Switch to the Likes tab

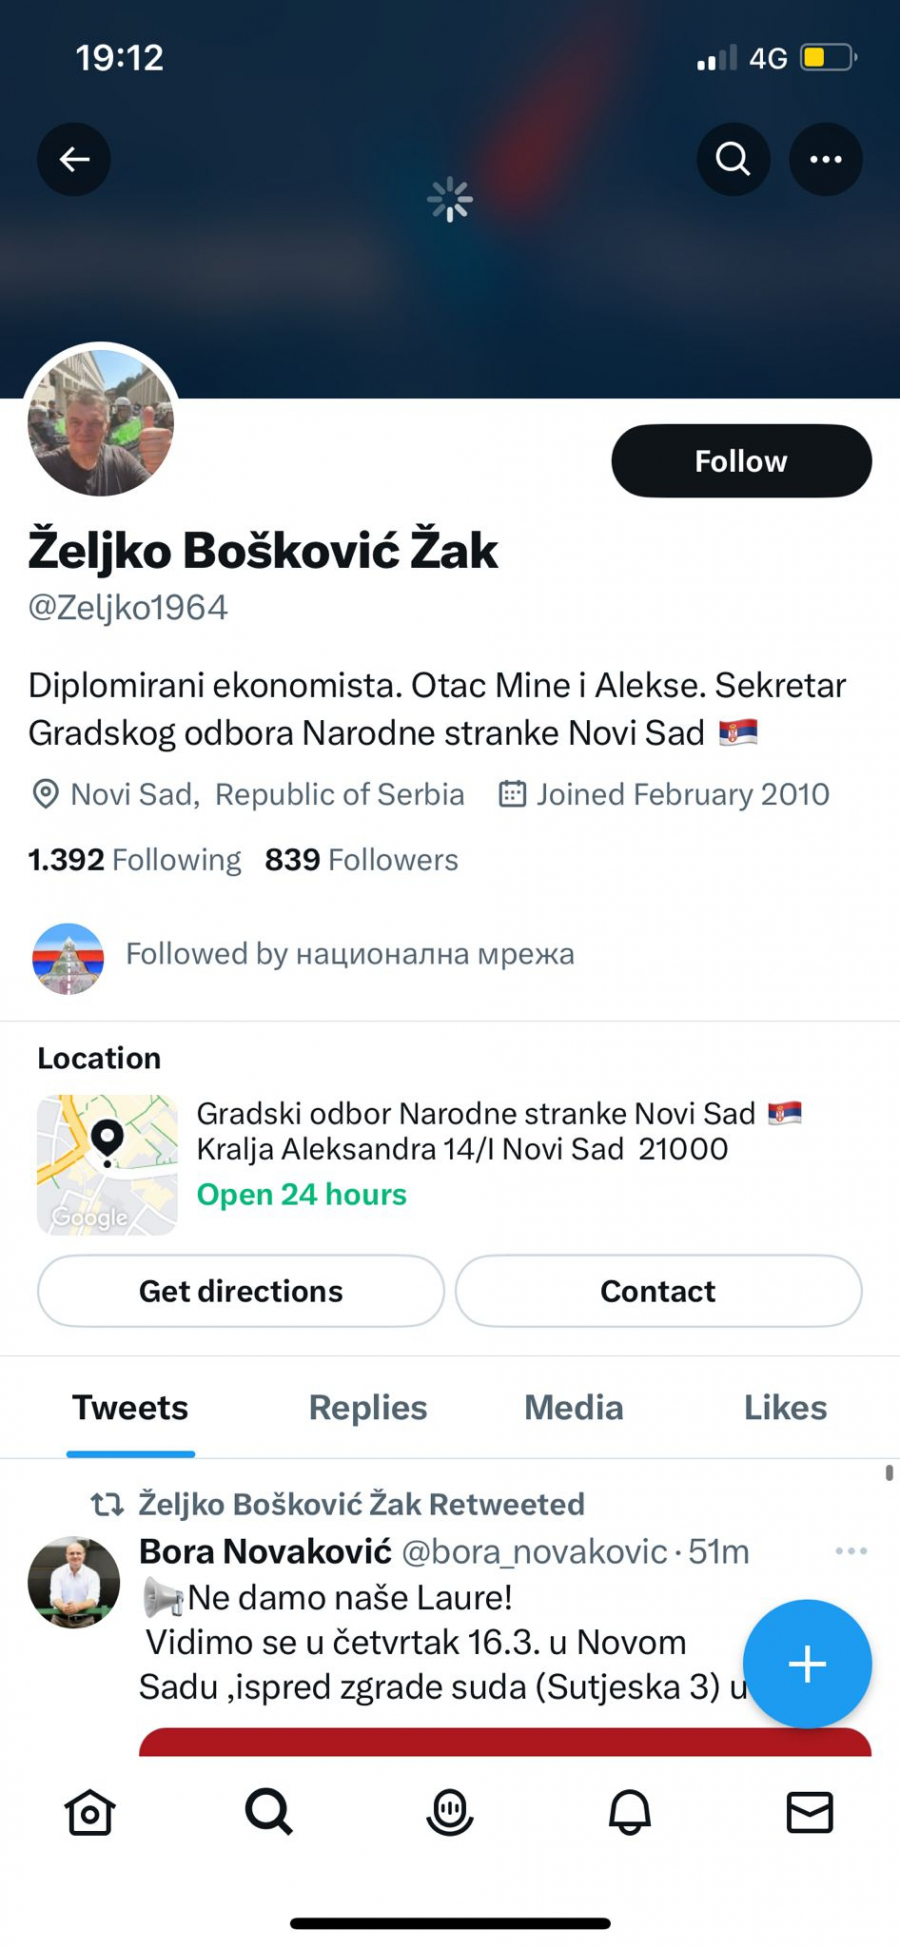pyautogui.click(x=785, y=1408)
